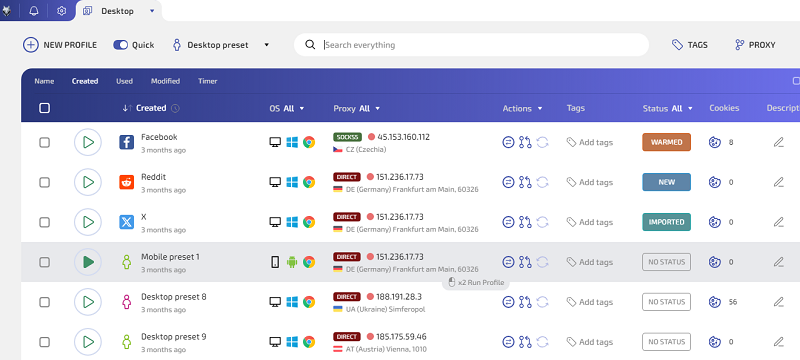
Task: Open the Proxy All filter dropdown
Action: pyautogui.click(x=357, y=108)
